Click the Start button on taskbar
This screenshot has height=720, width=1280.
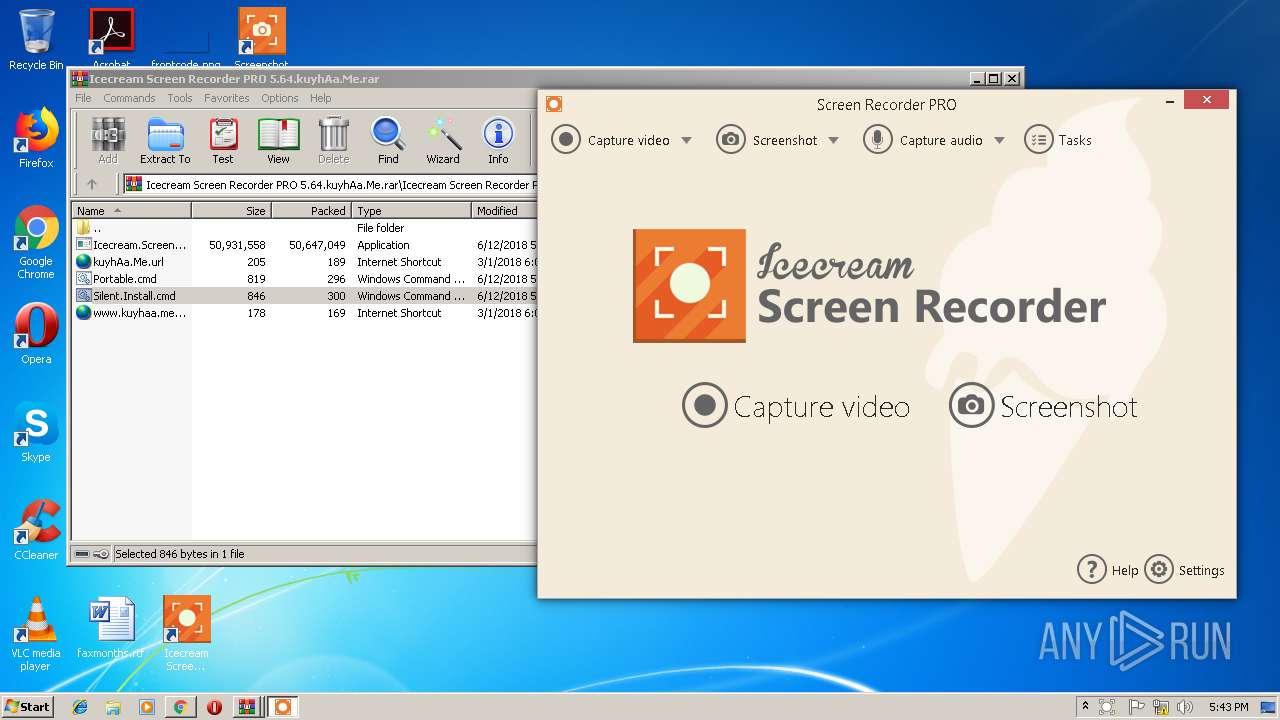(x=28, y=706)
